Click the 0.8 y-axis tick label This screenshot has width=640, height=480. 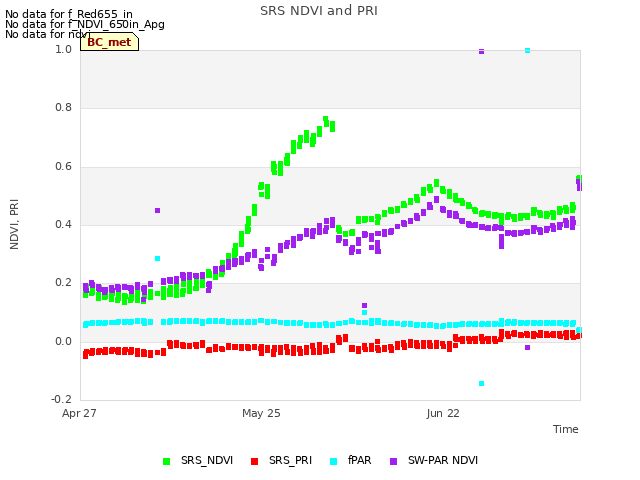(x=63, y=107)
